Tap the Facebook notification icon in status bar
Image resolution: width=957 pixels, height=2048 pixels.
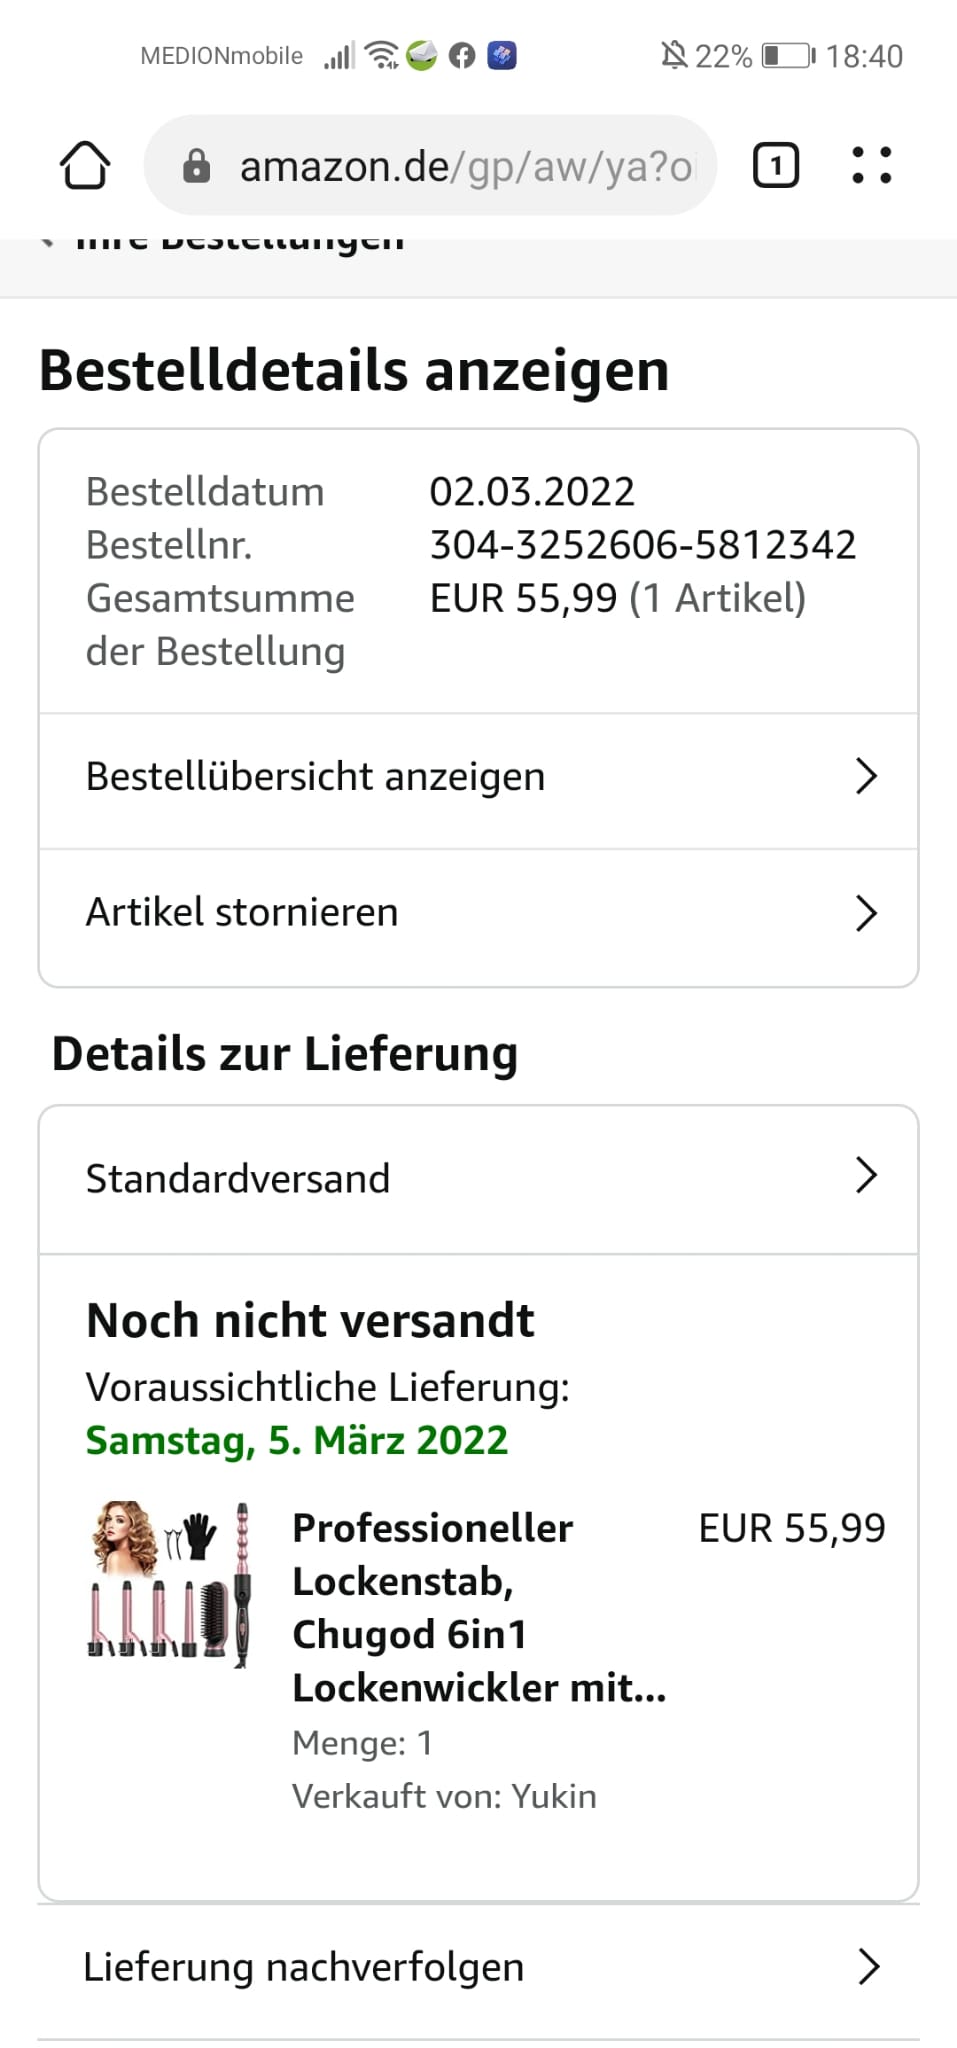point(462,56)
